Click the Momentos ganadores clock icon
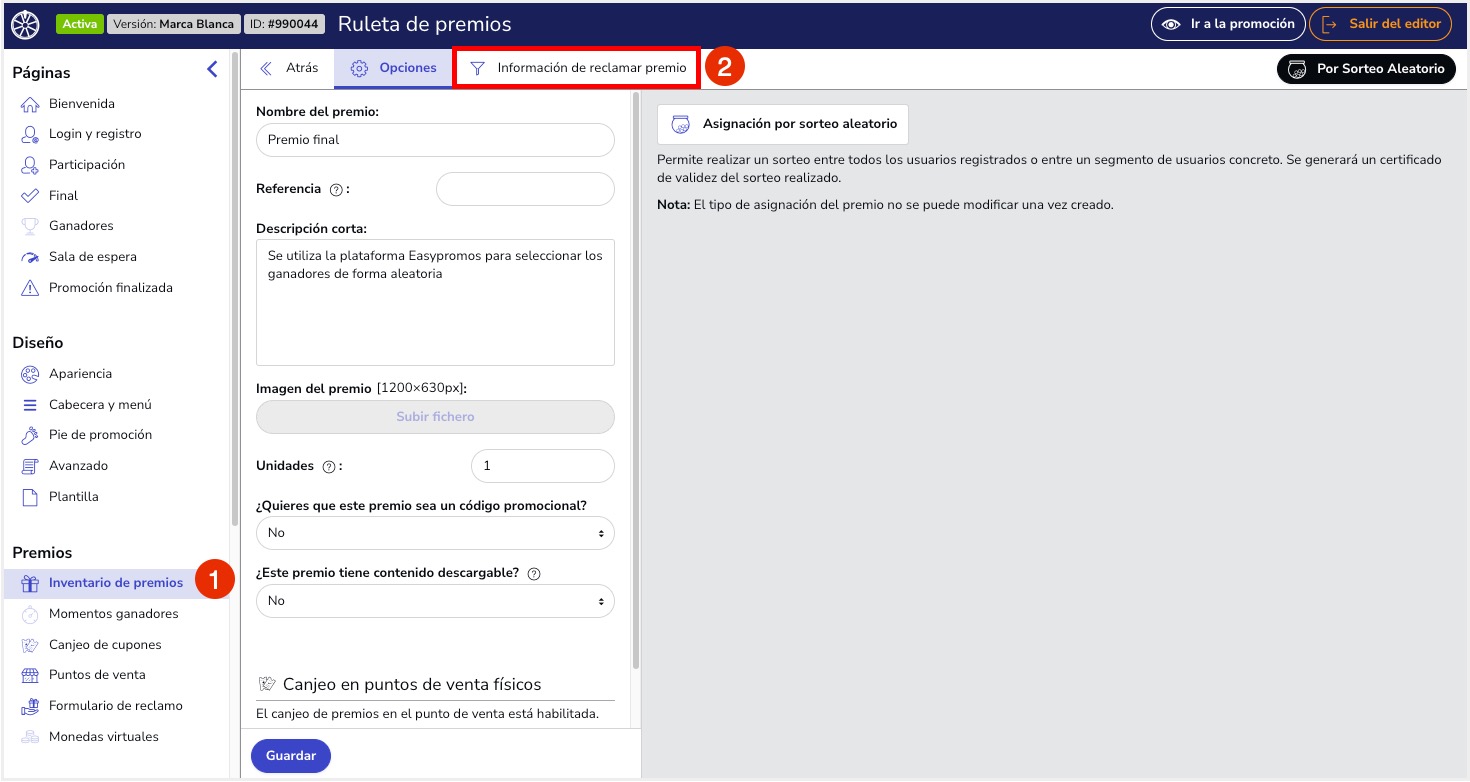The height and width of the screenshot is (782, 1470). pos(30,614)
